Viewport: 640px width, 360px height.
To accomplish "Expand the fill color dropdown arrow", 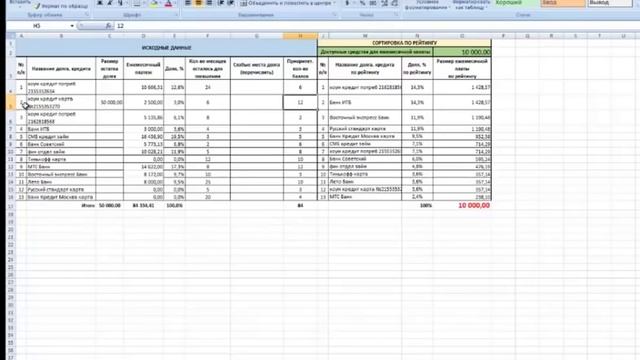I will (x=160, y=3).
